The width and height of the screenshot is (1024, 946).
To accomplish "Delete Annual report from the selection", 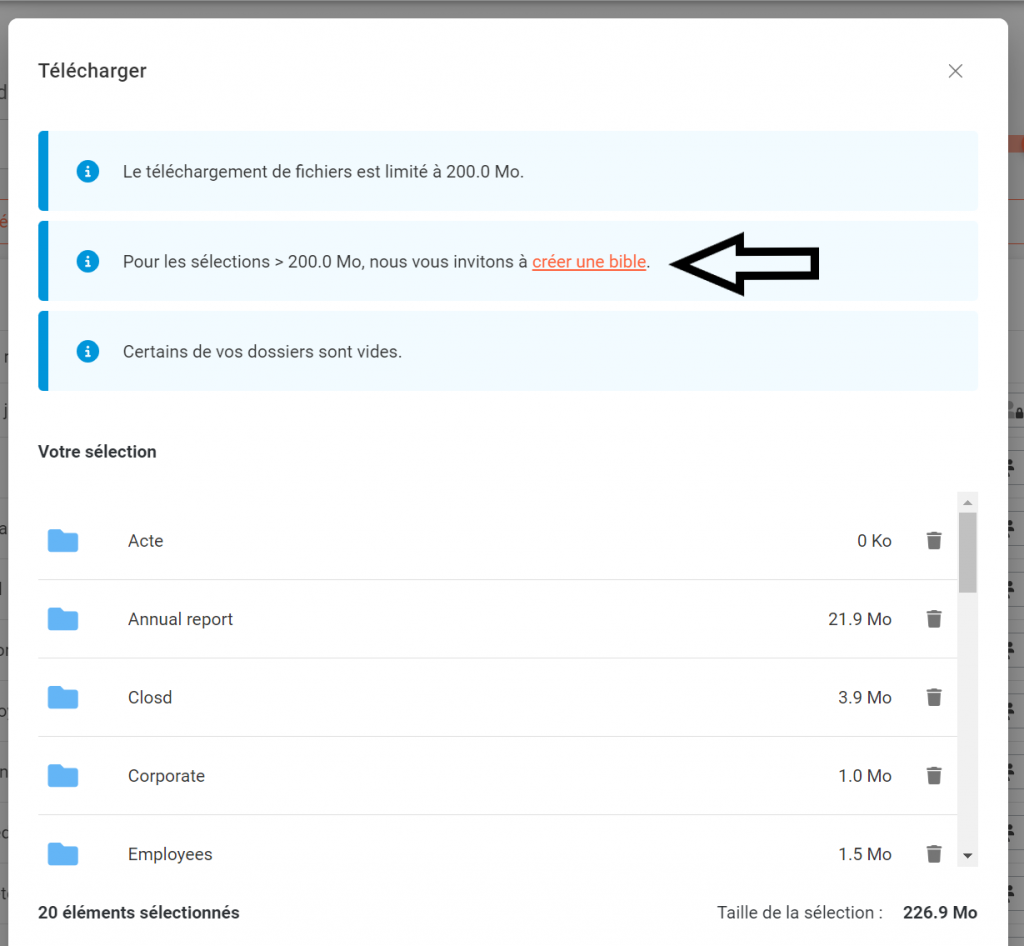I will [934, 619].
